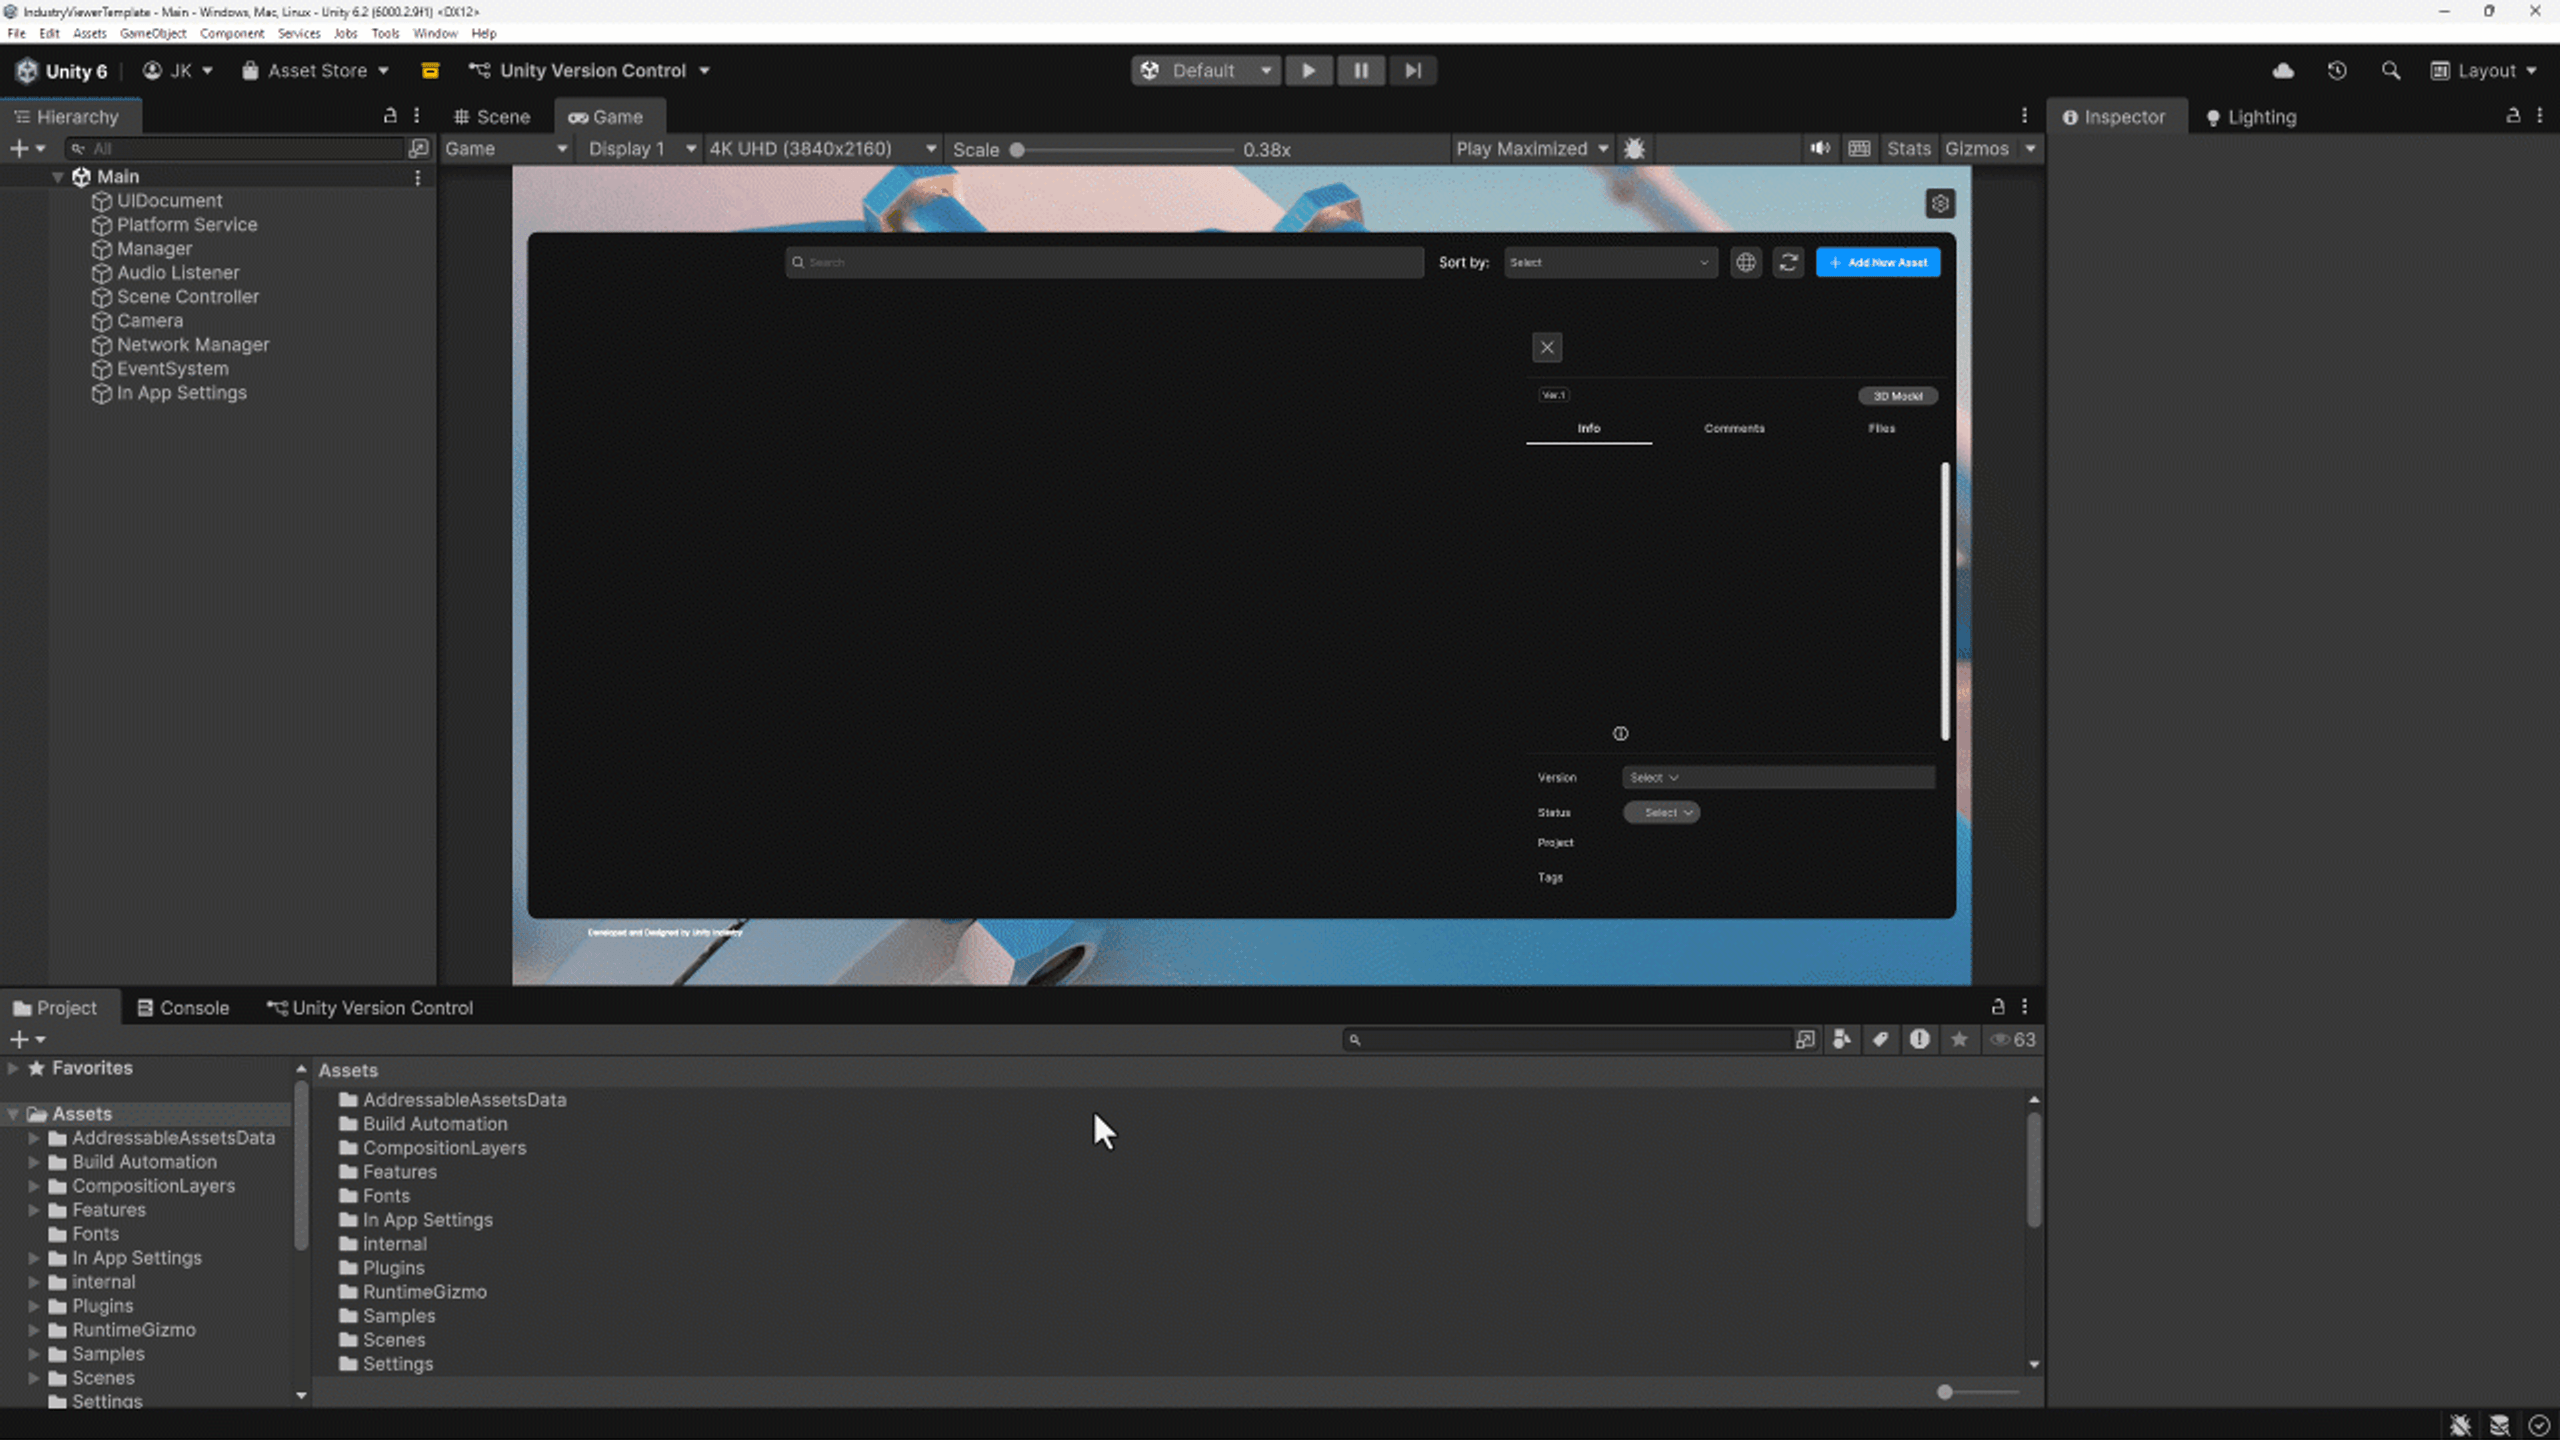
Task: Click the in-game Search input field
Action: [x=1104, y=263]
